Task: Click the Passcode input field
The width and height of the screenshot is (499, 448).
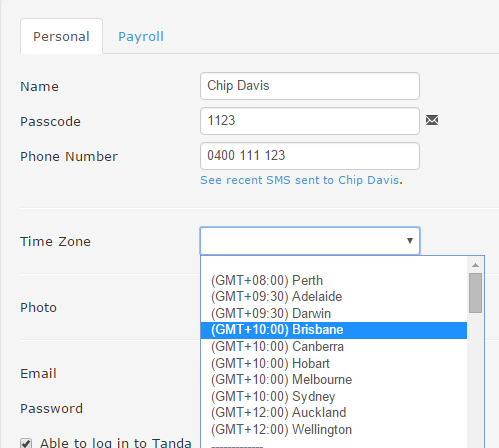Action: (x=310, y=121)
